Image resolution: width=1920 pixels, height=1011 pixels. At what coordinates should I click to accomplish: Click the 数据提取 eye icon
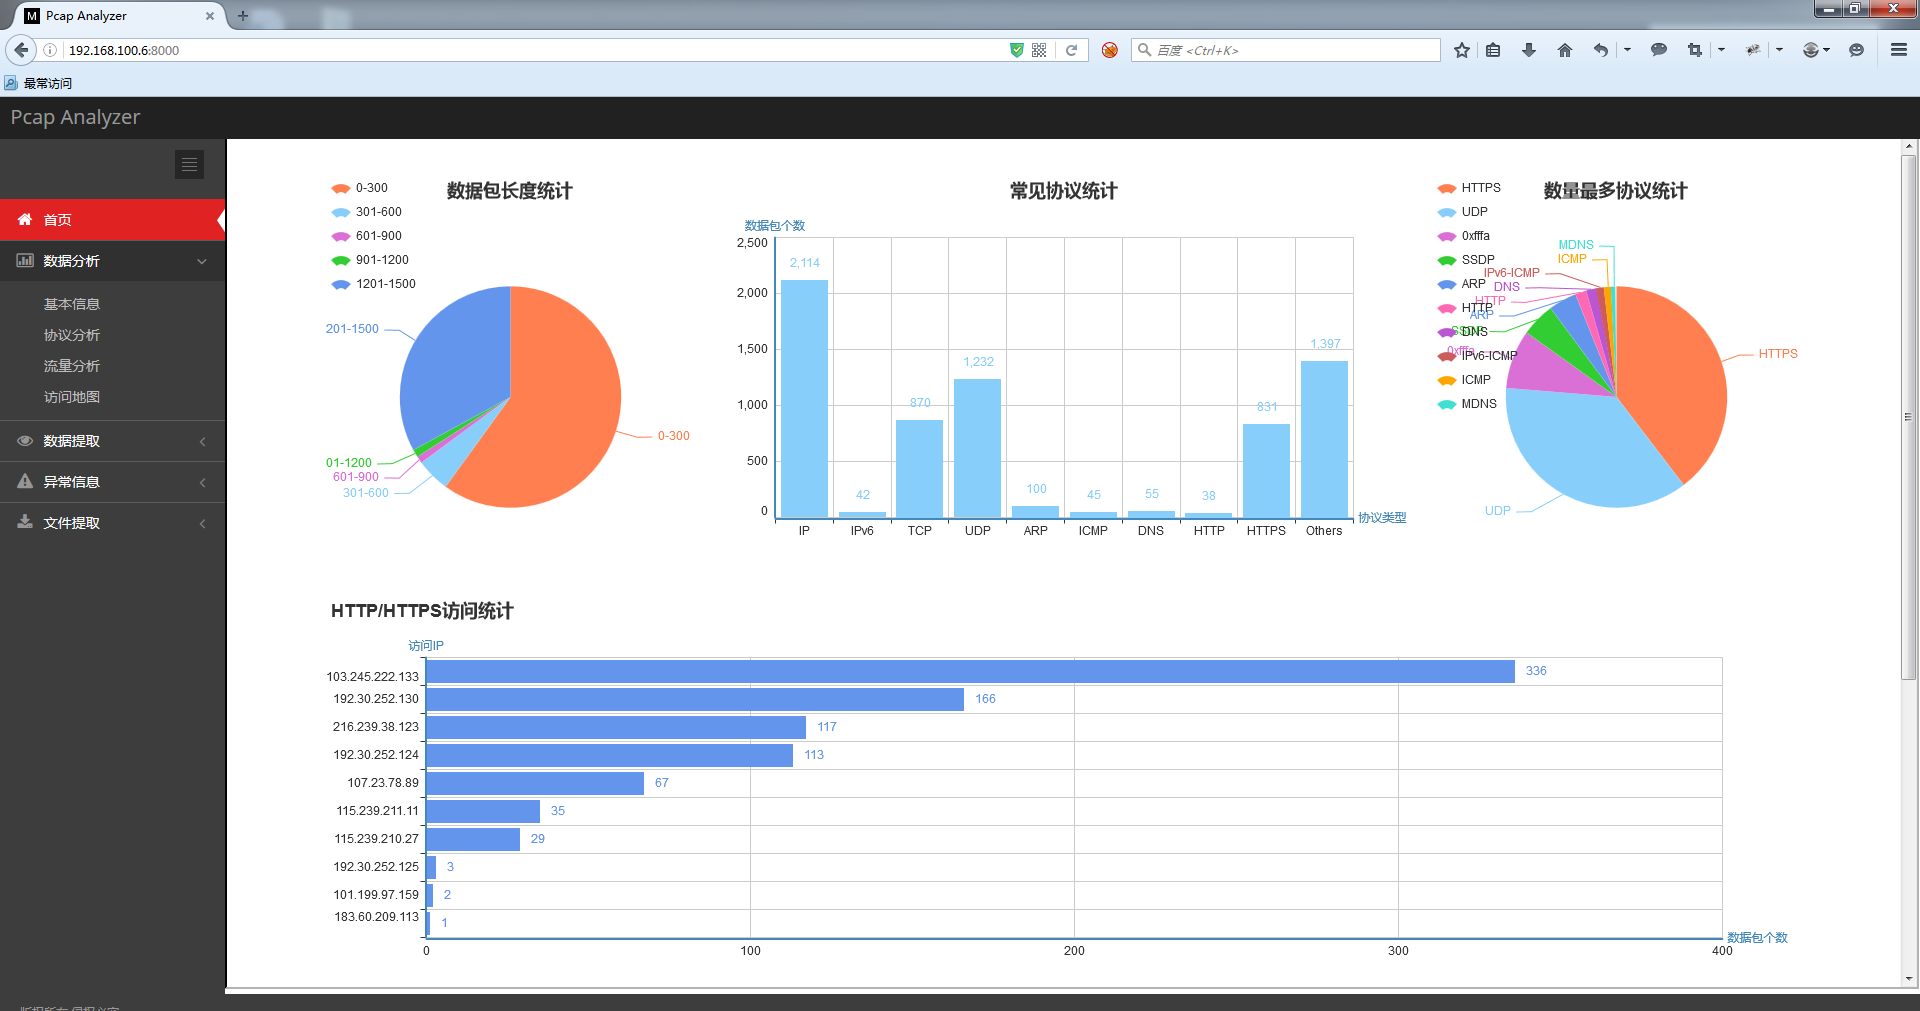25,441
